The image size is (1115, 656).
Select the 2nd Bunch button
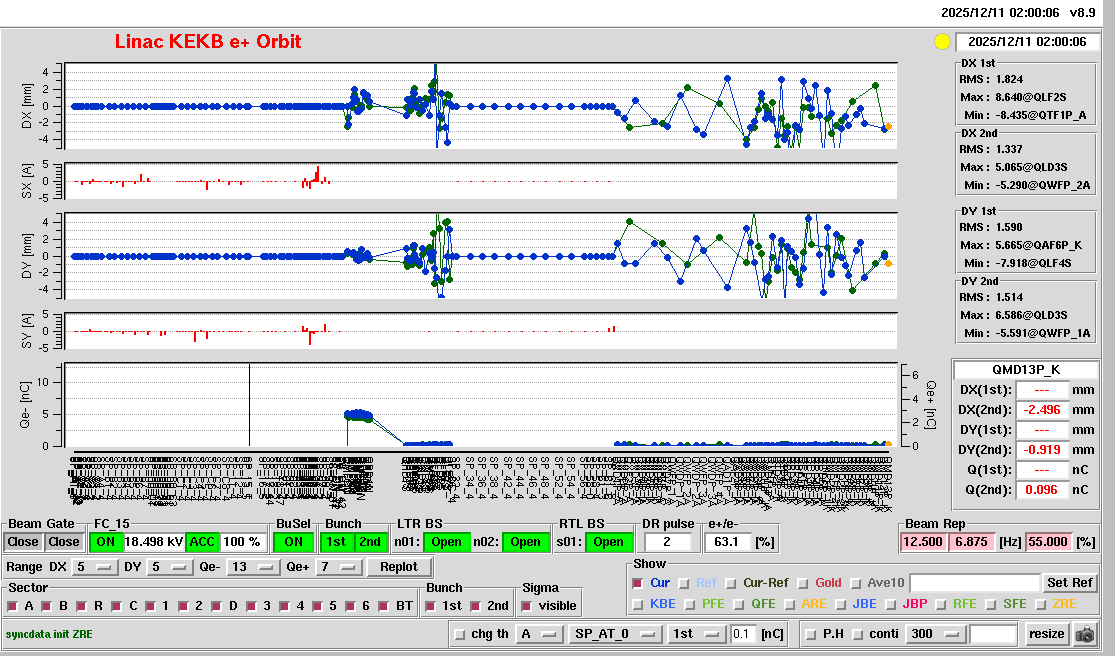(369, 542)
